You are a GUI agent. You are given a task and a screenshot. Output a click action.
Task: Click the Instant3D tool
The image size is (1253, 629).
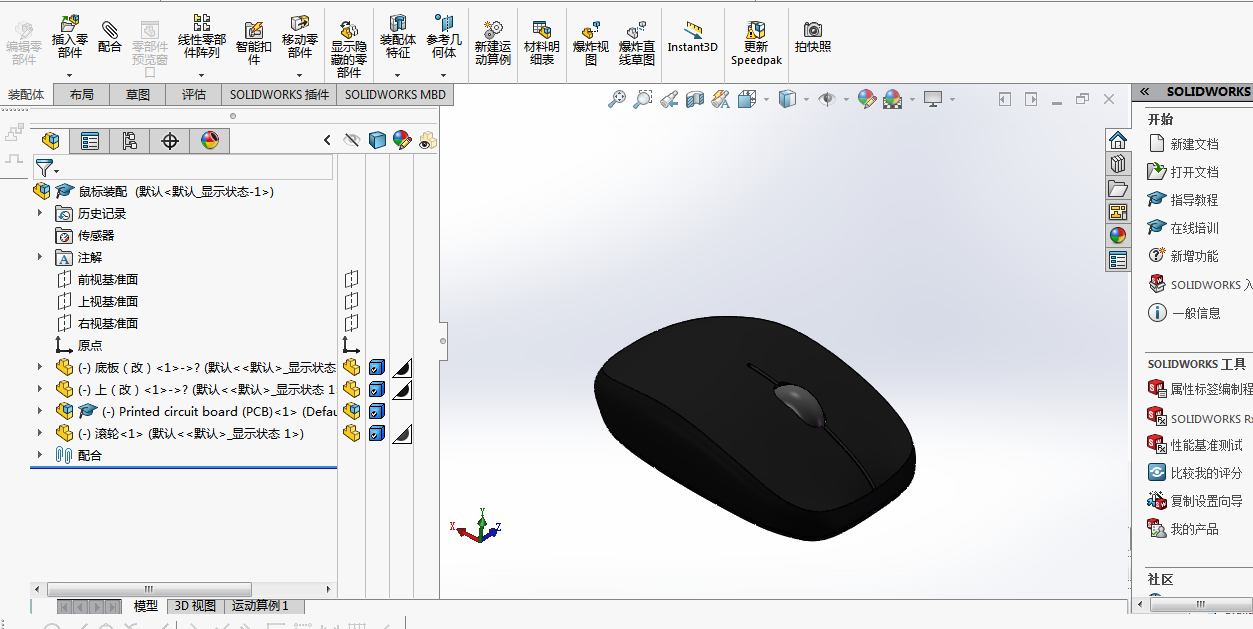[692, 37]
